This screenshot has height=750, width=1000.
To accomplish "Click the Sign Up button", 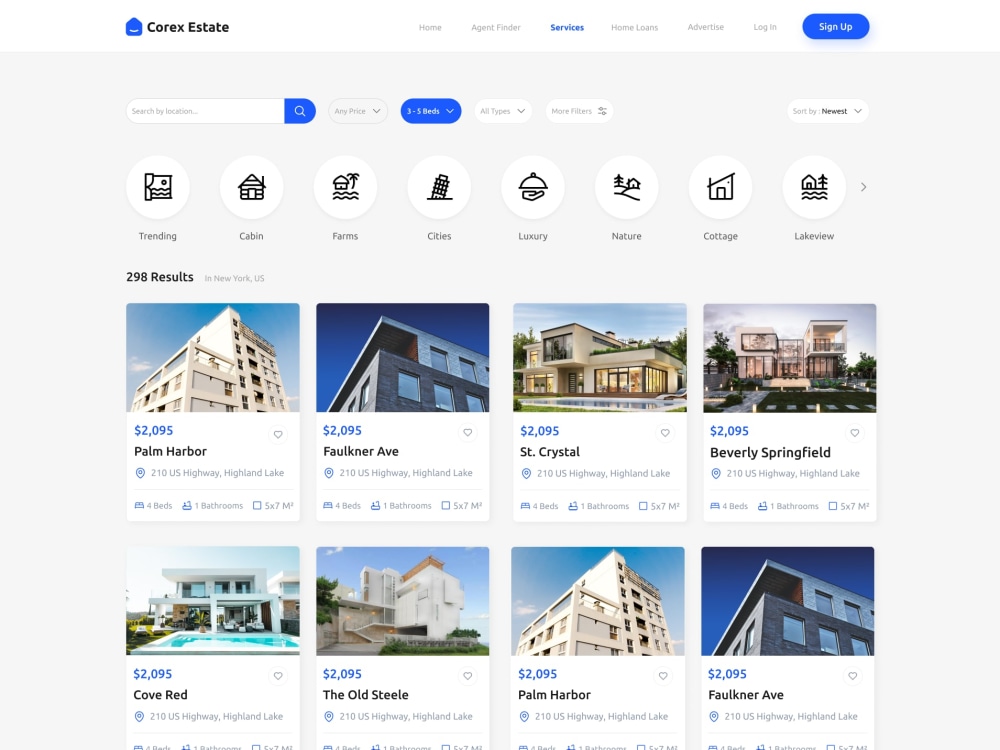I will click(835, 27).
